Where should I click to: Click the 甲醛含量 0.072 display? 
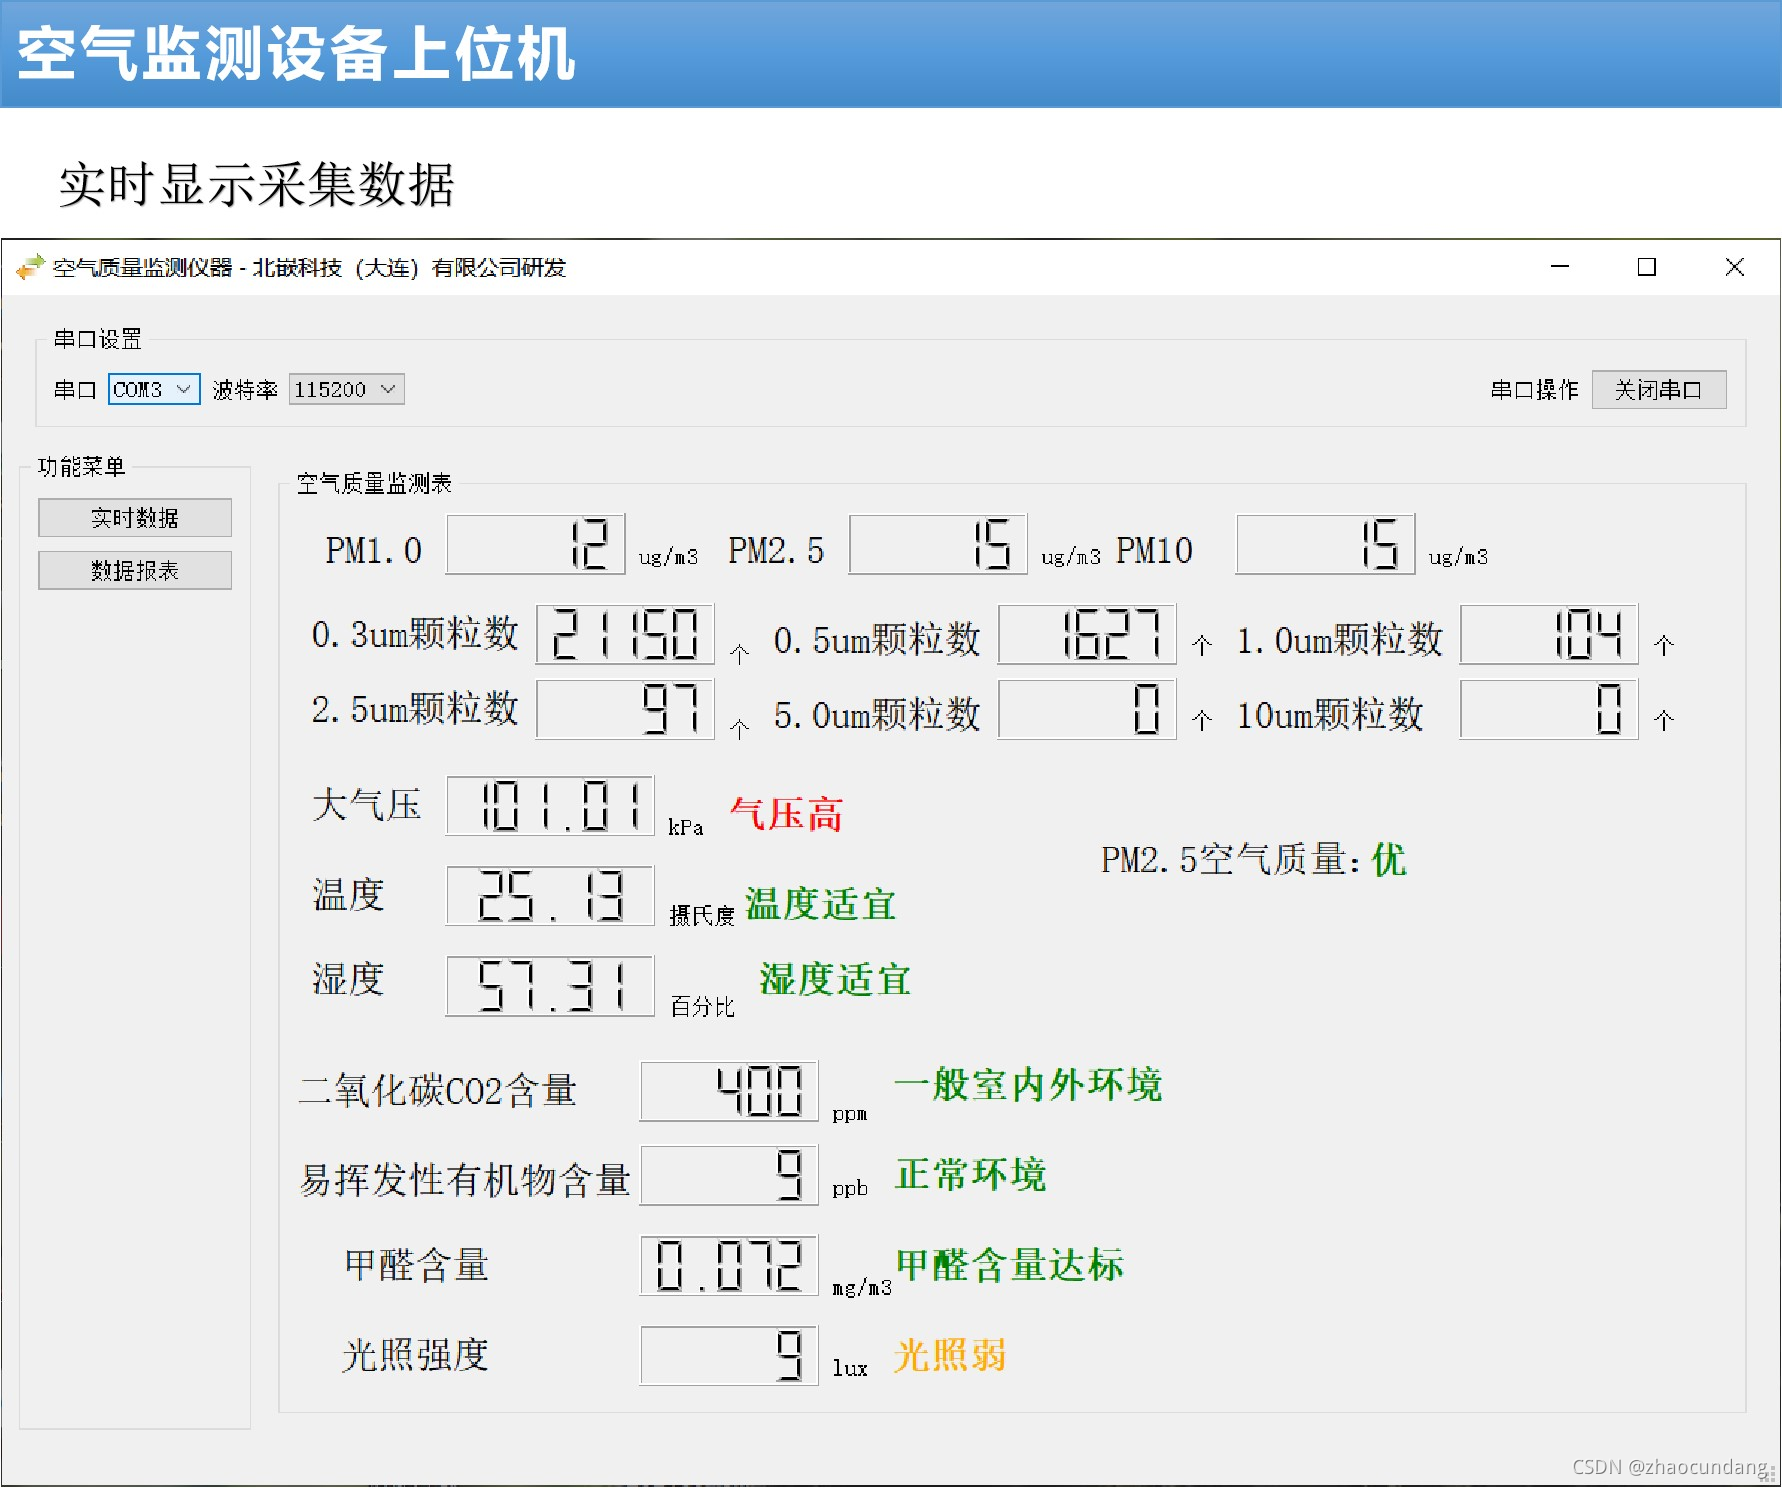[729, 1266]
